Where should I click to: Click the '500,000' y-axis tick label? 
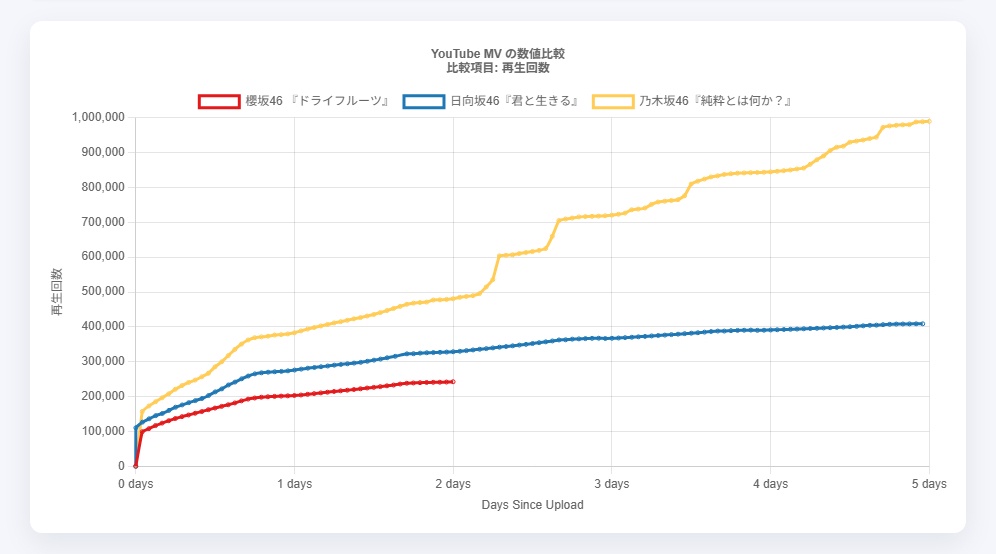(103, 292)
